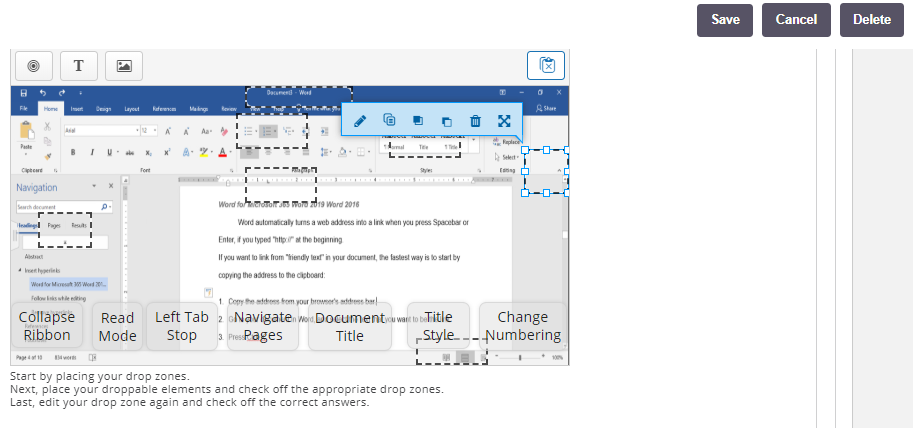The width and height of the screenshot is (913, 428).
Task: Switch to the Insert ribbon tab
Action: click(x=77, y=108)
